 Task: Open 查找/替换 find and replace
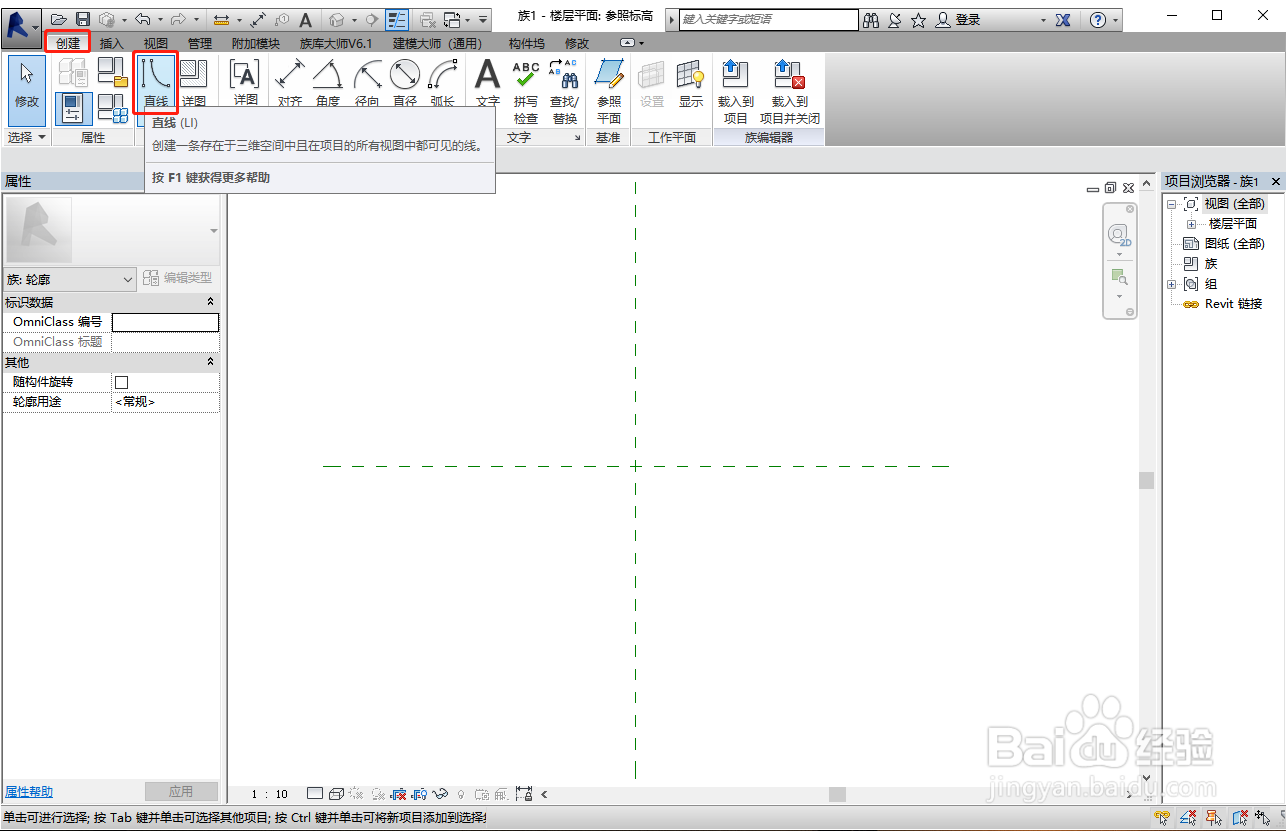point(564,91)
